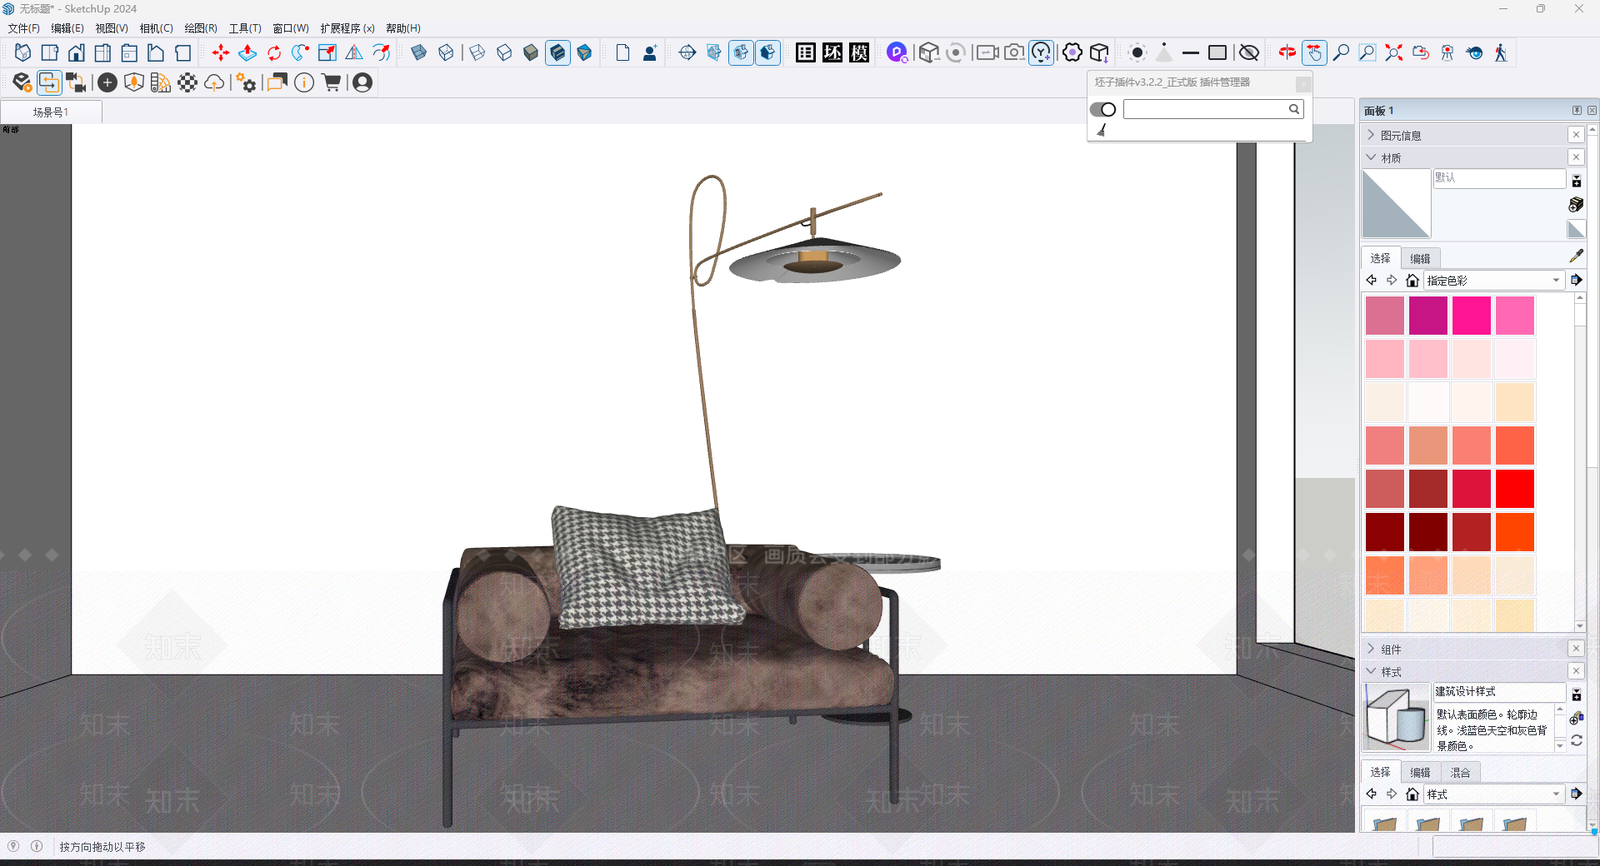
Task: Select the Scale tool
Action: pos(327,53)
